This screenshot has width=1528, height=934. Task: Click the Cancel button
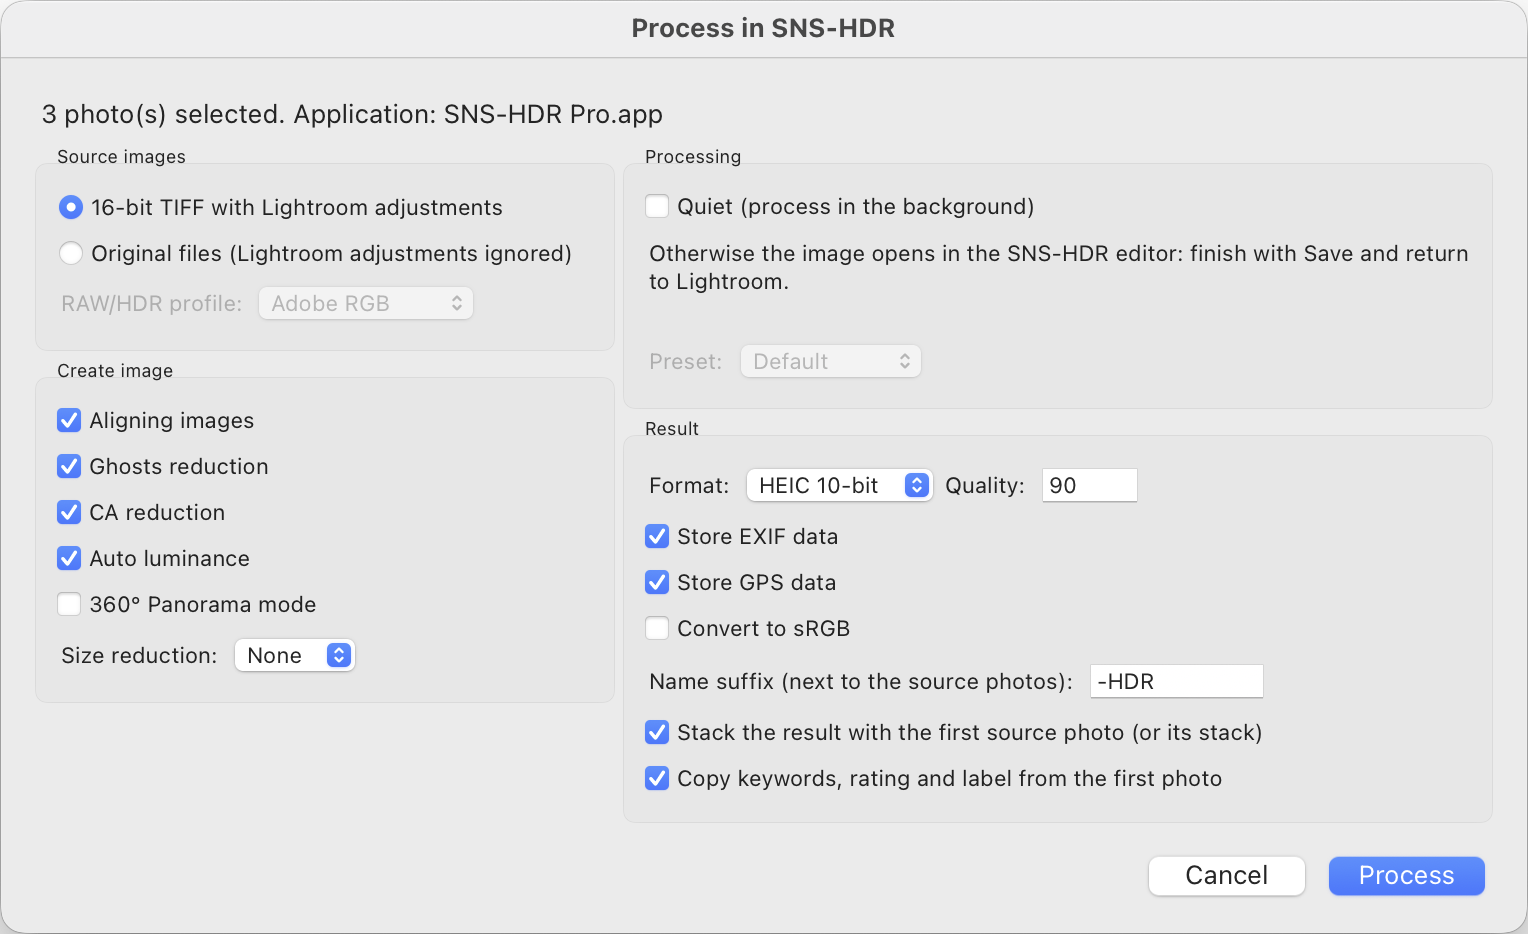1227,875
